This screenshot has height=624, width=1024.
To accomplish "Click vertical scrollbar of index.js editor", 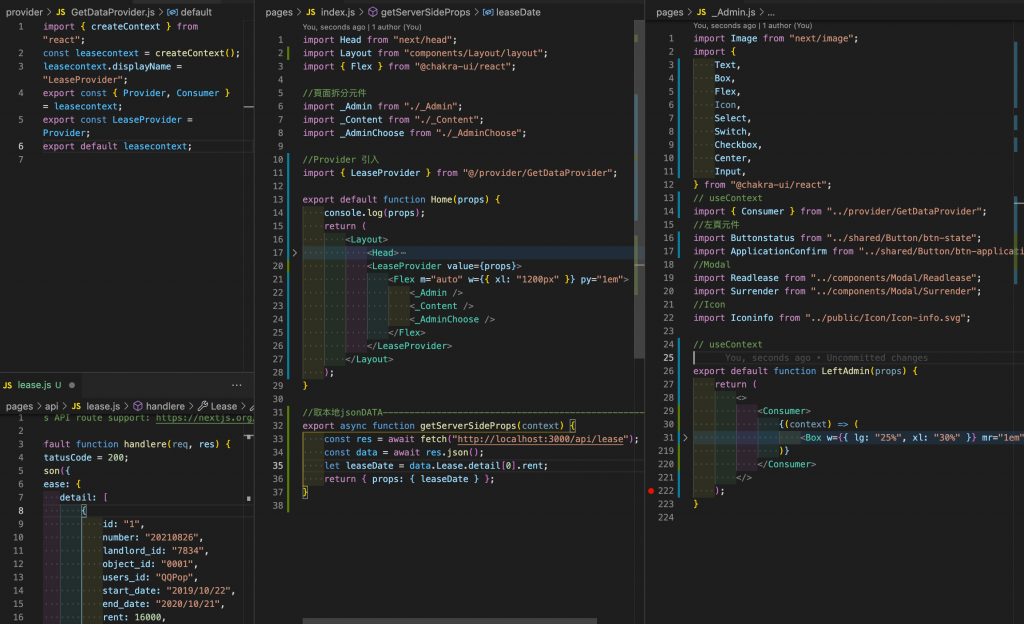I will (639, 189).
